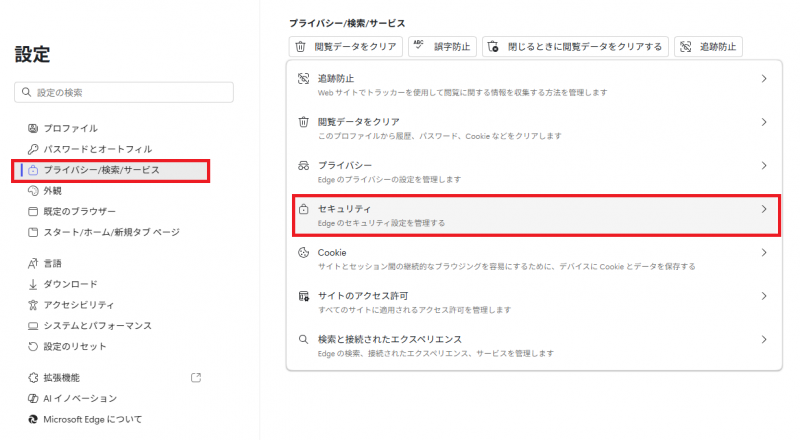800x440 pixels.
Task: Click magnifier icon in 検索と接続されたエクスペリエンス row
Action: pyautogui.click(x=303, y=340)
